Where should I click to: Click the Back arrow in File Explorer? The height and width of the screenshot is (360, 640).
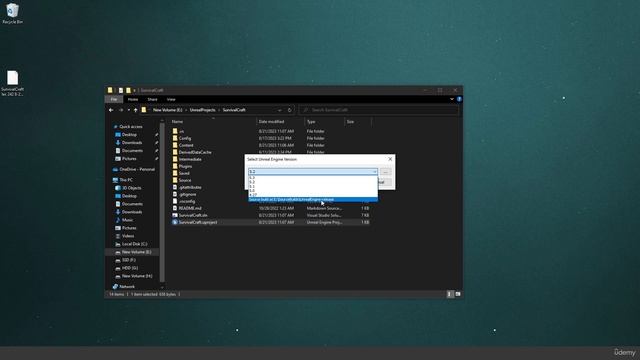point(111,110)
